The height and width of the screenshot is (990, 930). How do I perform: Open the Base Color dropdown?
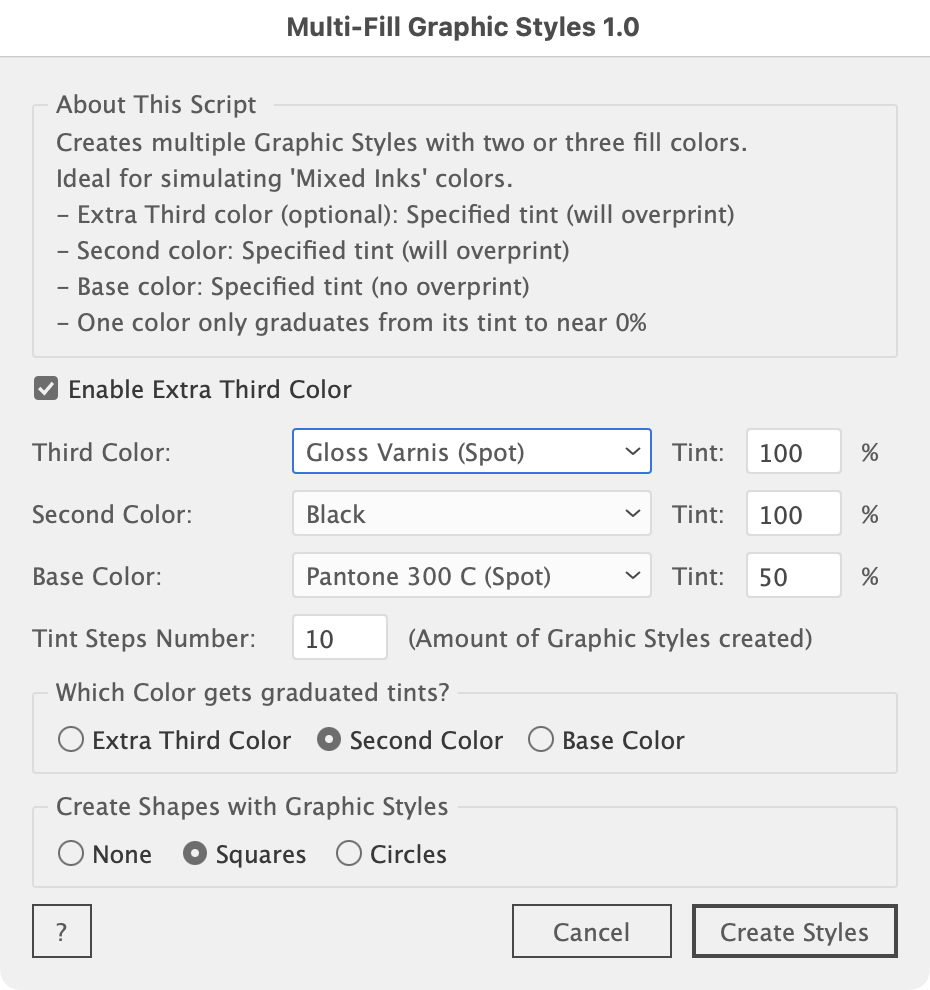click(471, 576)
